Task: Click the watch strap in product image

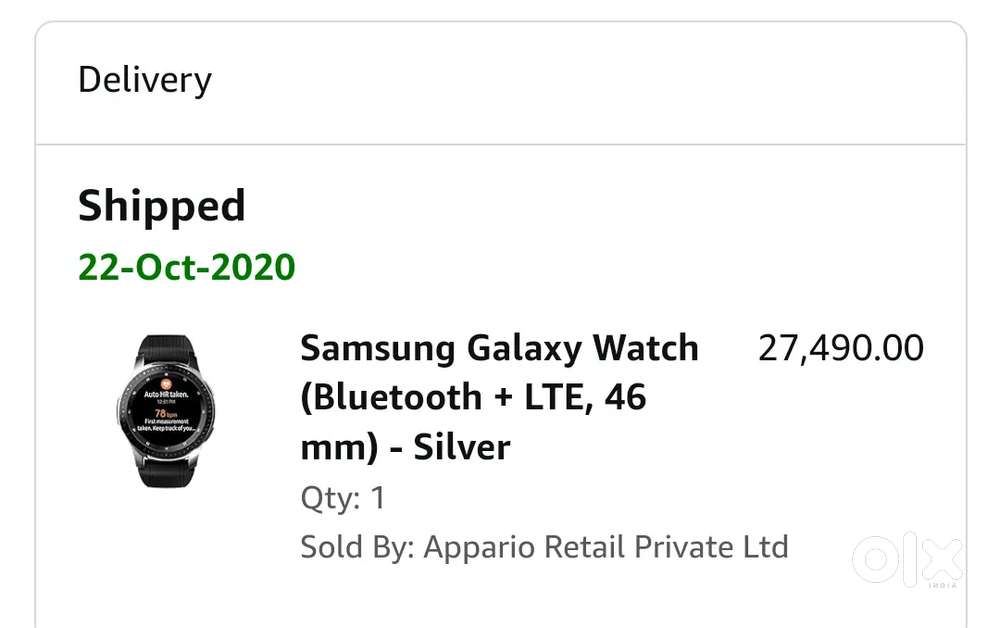Action: pos(166,349)
